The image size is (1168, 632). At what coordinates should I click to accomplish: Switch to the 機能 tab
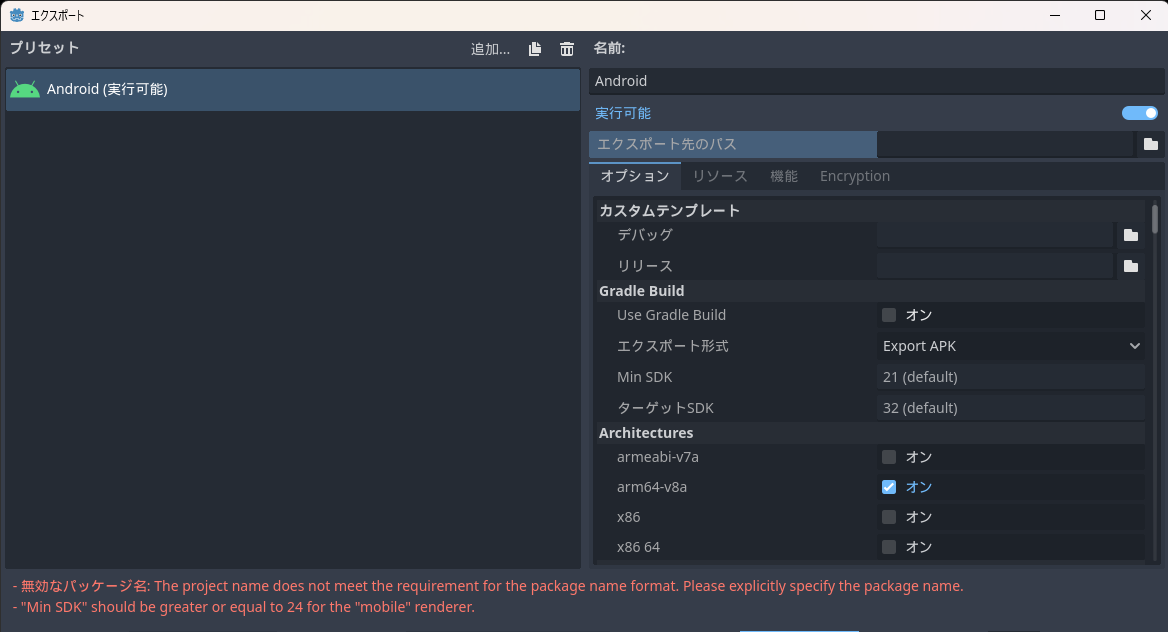click(784, 176)
